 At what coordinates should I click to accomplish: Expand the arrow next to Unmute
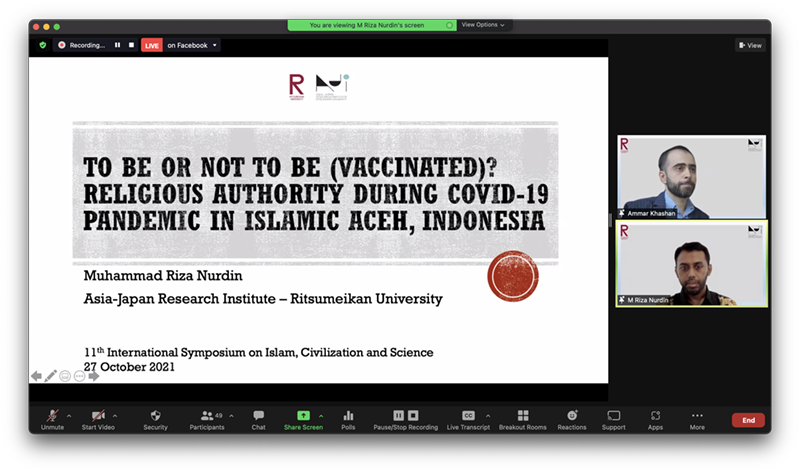tap(68, 415)
